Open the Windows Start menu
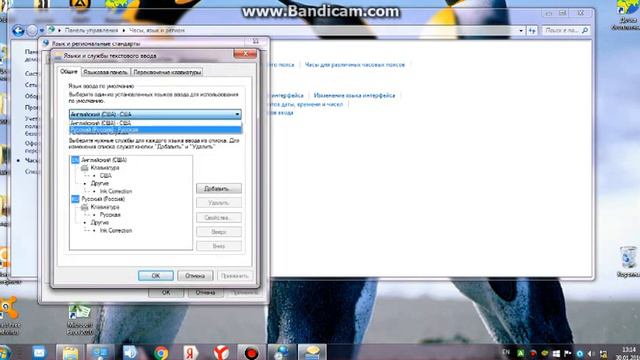 pos(4,353)
